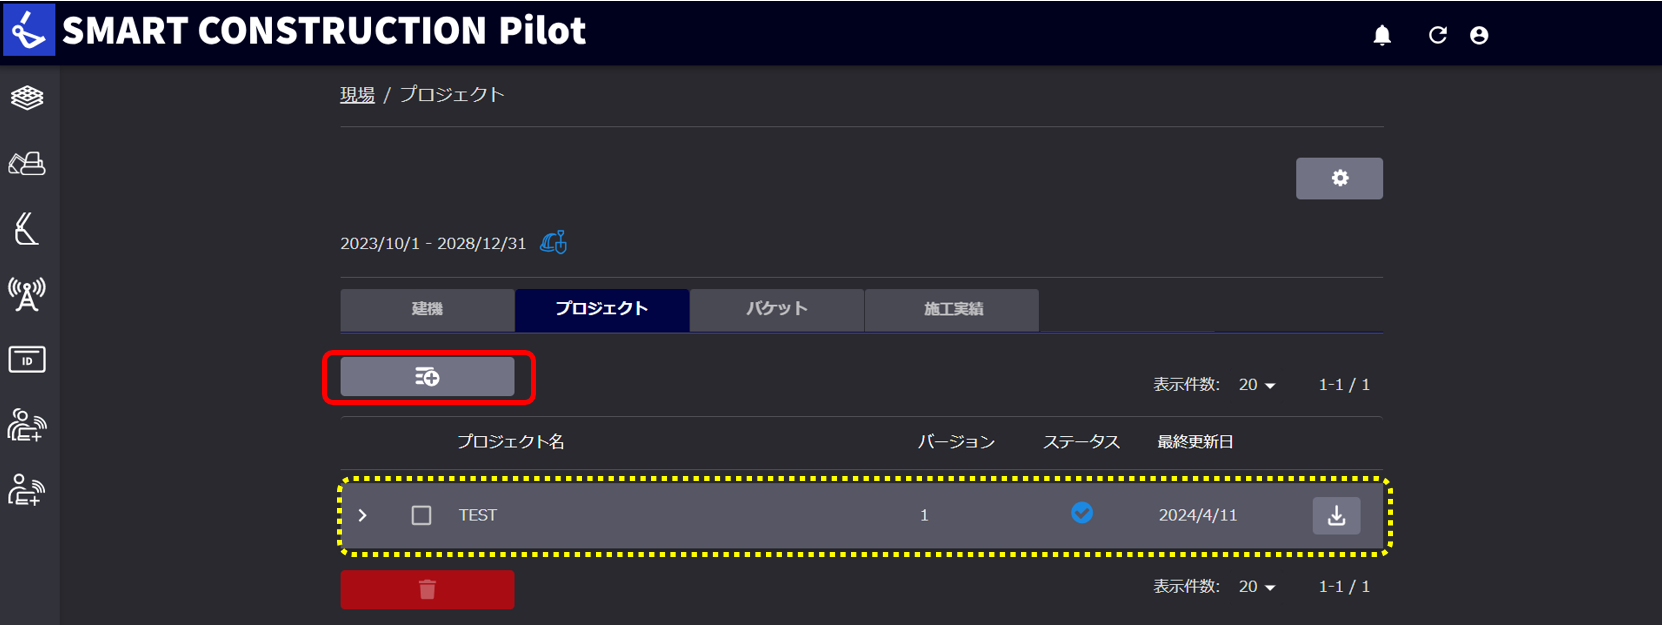The image size is (1662, 625).
Task: Open the lower 表示件数 20 dropdown
Action: 1257,587
